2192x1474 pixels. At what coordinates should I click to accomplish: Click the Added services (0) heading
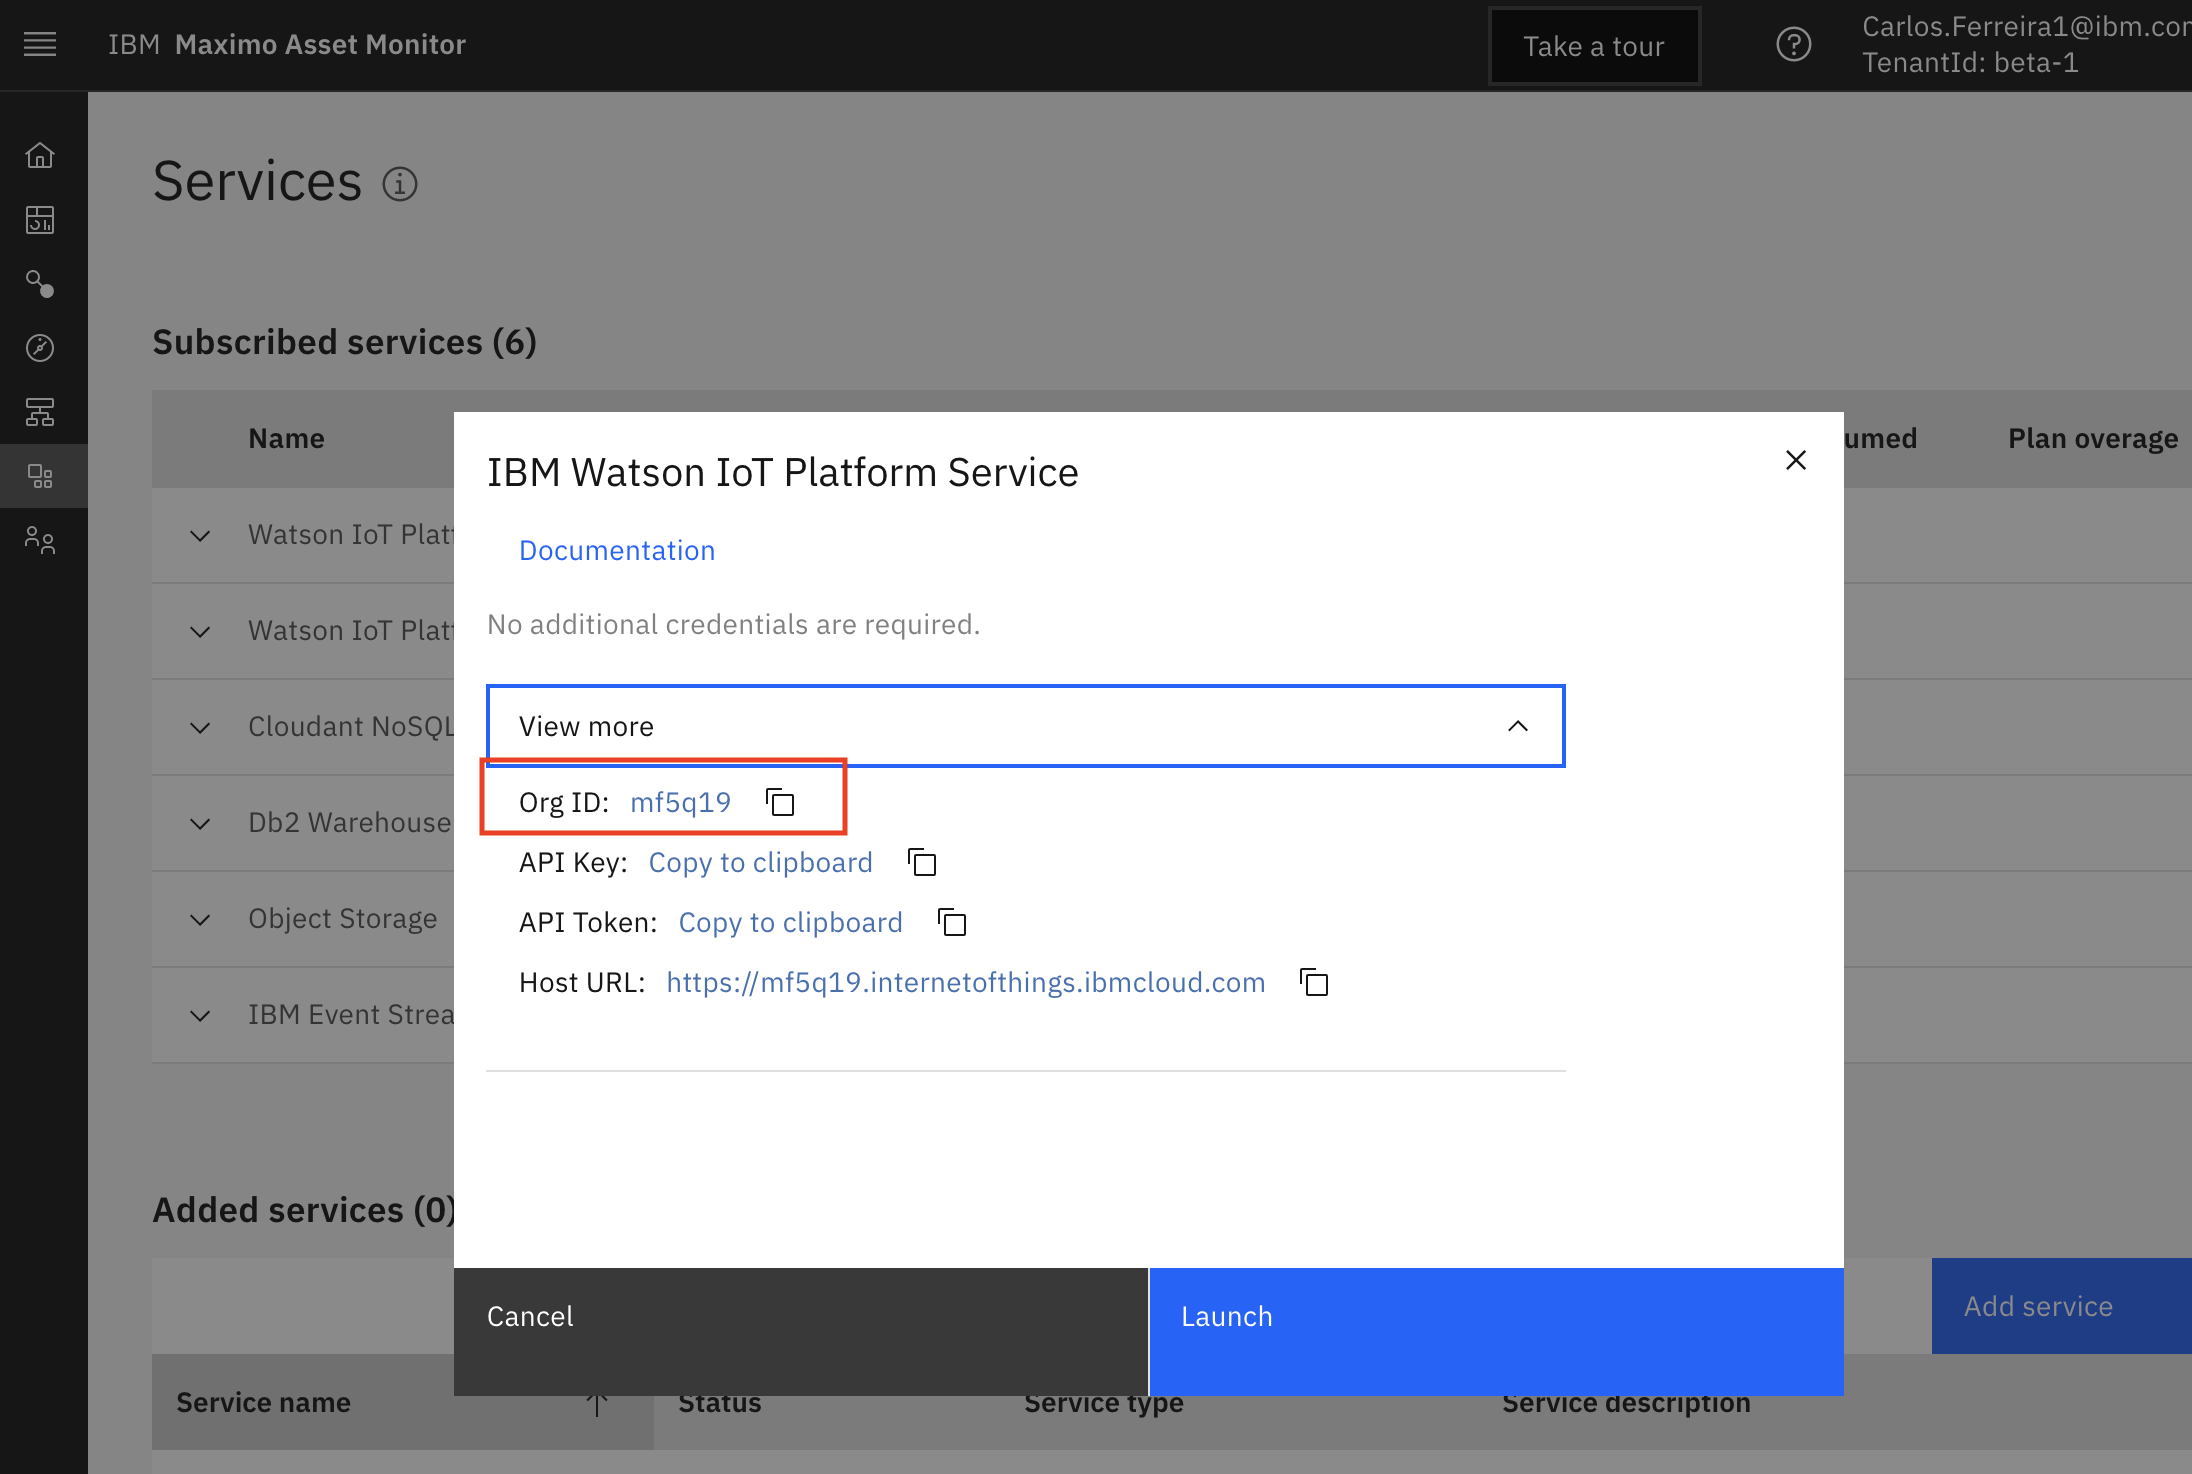[304, 1210]
